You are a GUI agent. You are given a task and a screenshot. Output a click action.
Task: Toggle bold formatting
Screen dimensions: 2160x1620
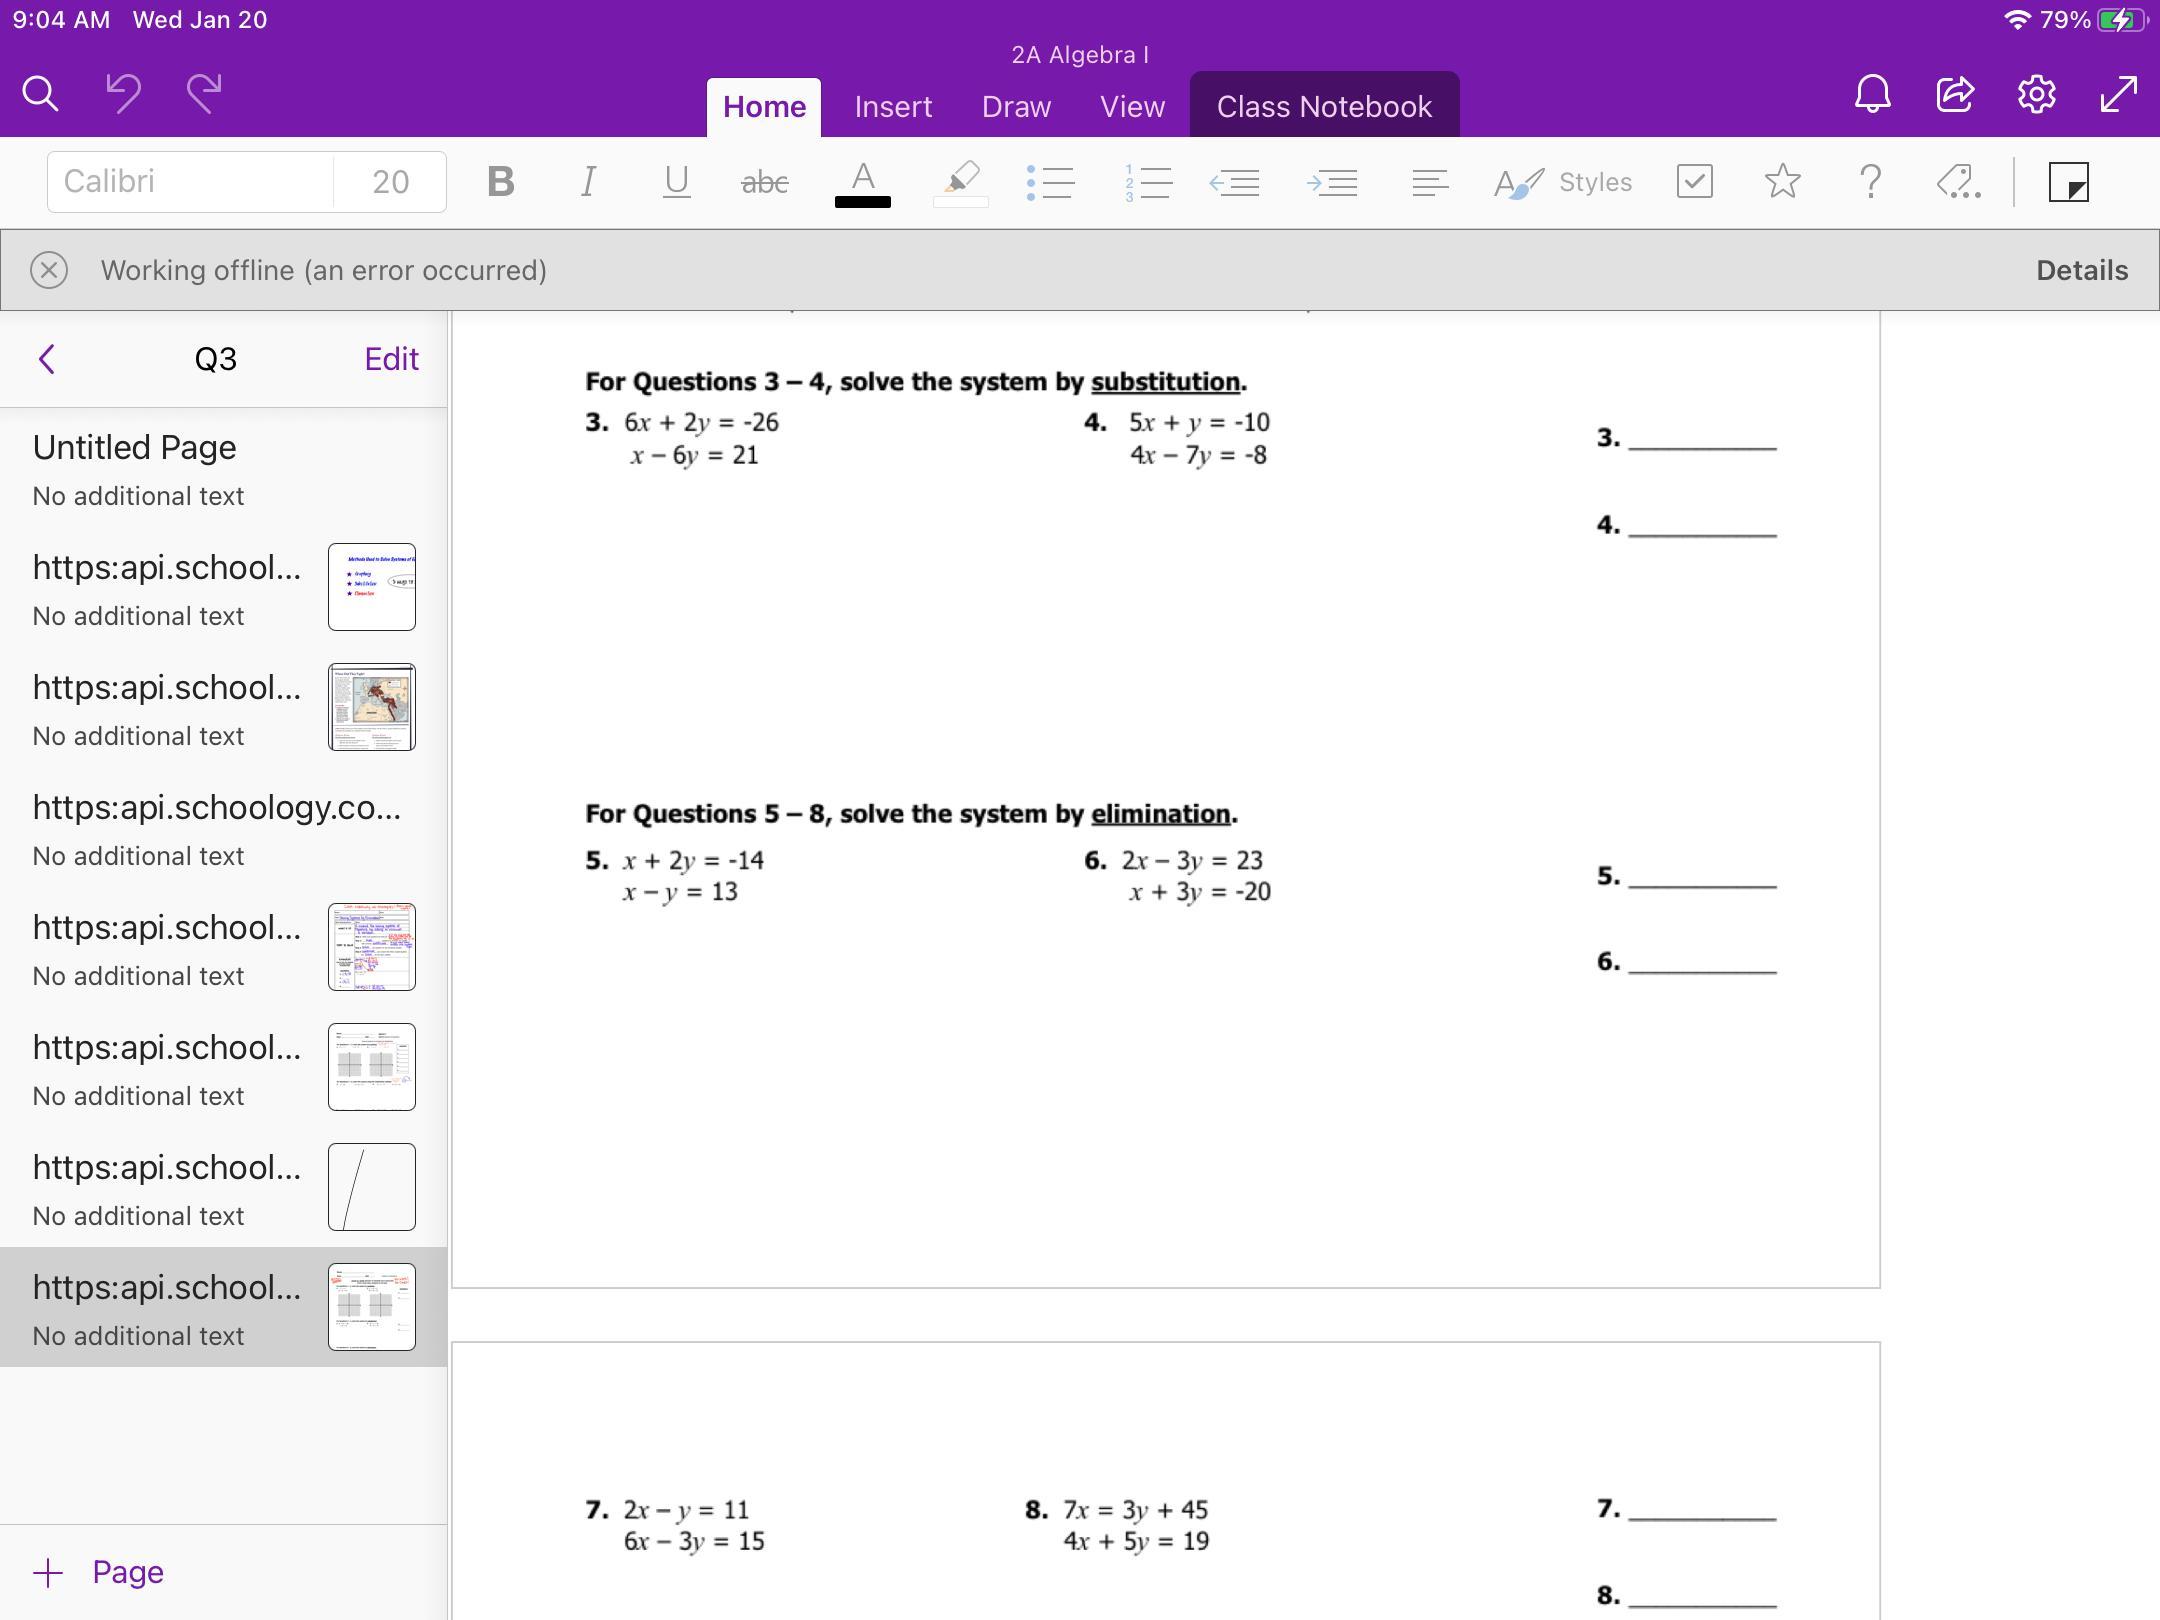point(500,182)
